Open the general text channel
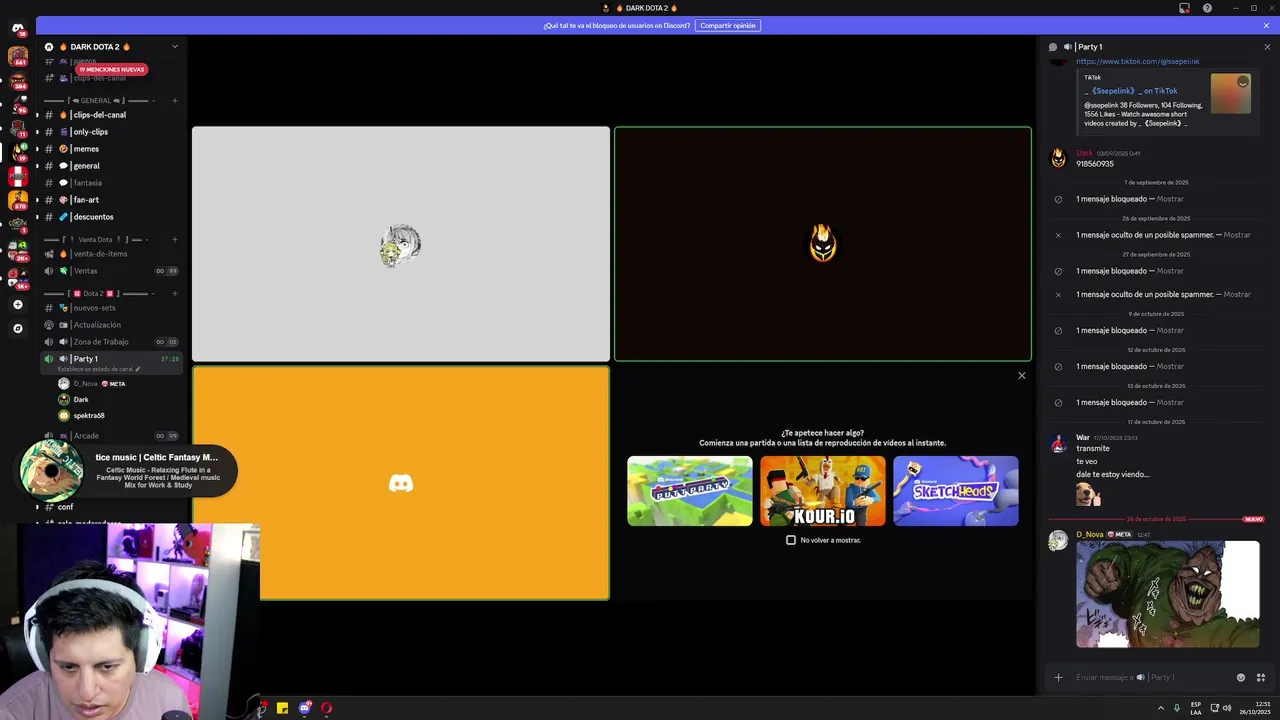 click(x=112, y=166)
